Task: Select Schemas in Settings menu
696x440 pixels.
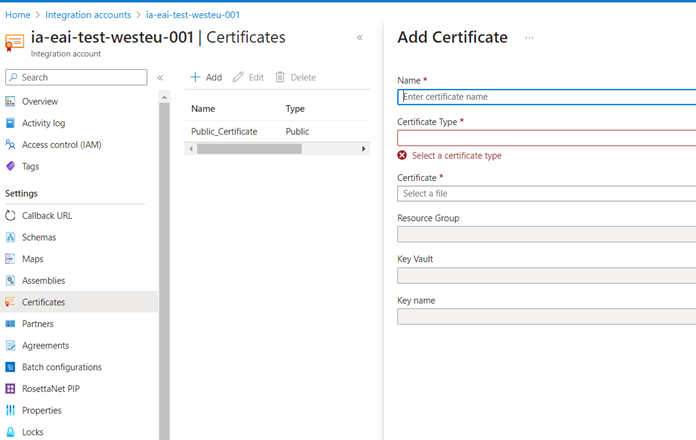Action: [39, 237]
